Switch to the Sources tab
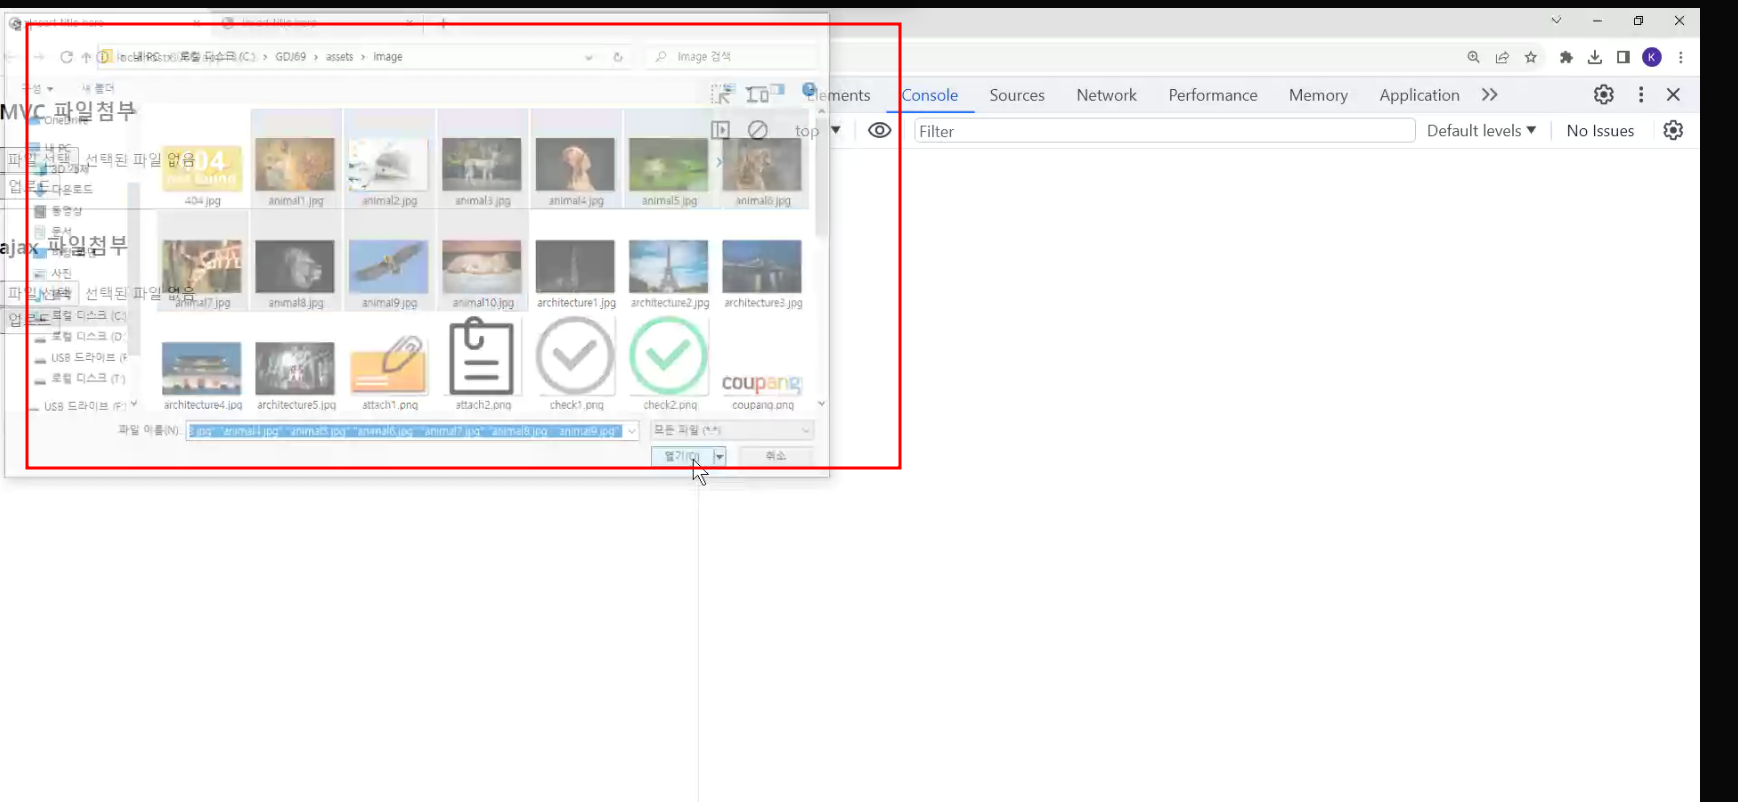Image resolution: width=1738 pixels, height=802 pixels. 1017,95
